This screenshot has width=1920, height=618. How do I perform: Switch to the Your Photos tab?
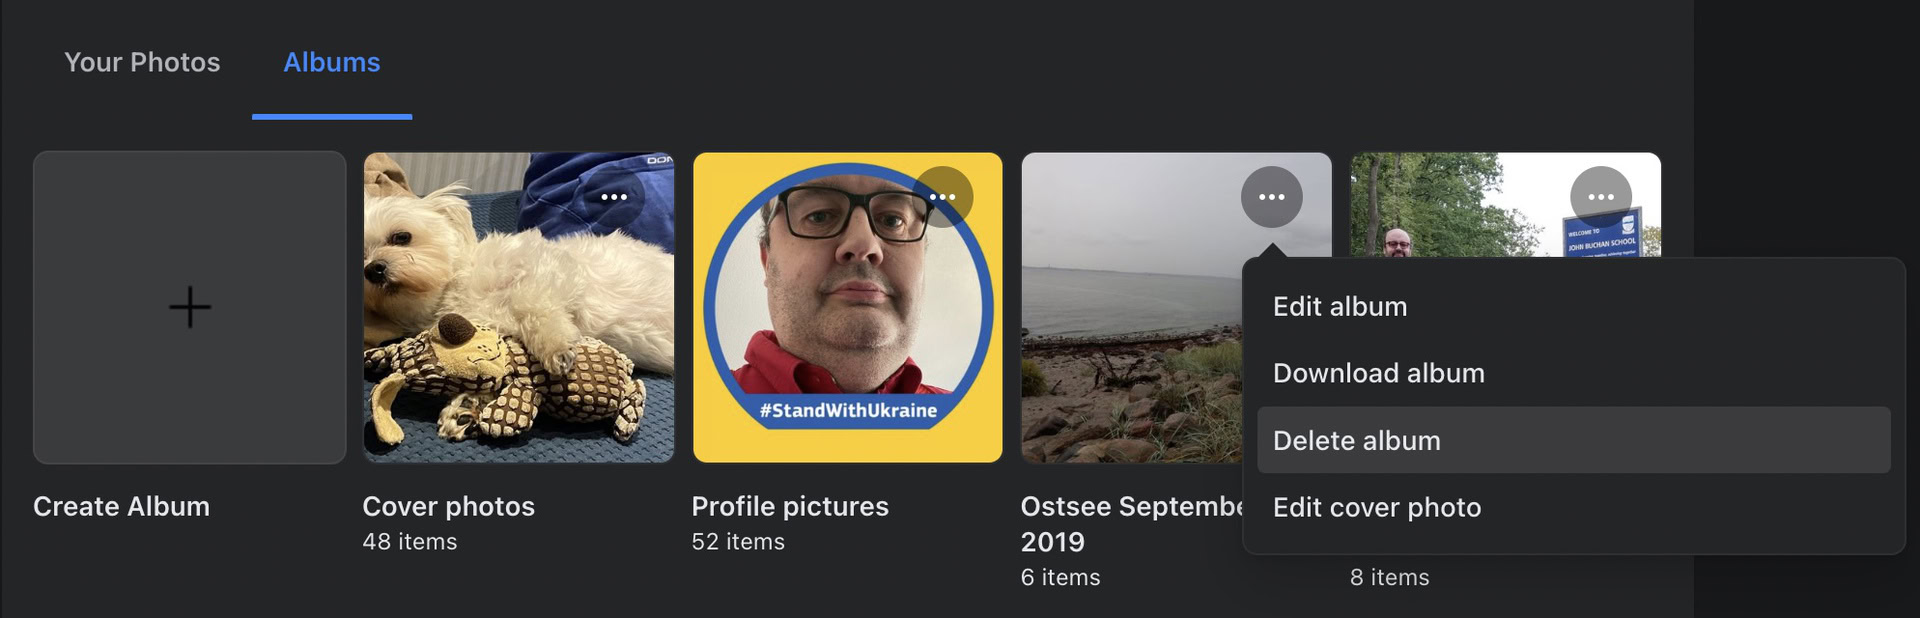point(142,62)
